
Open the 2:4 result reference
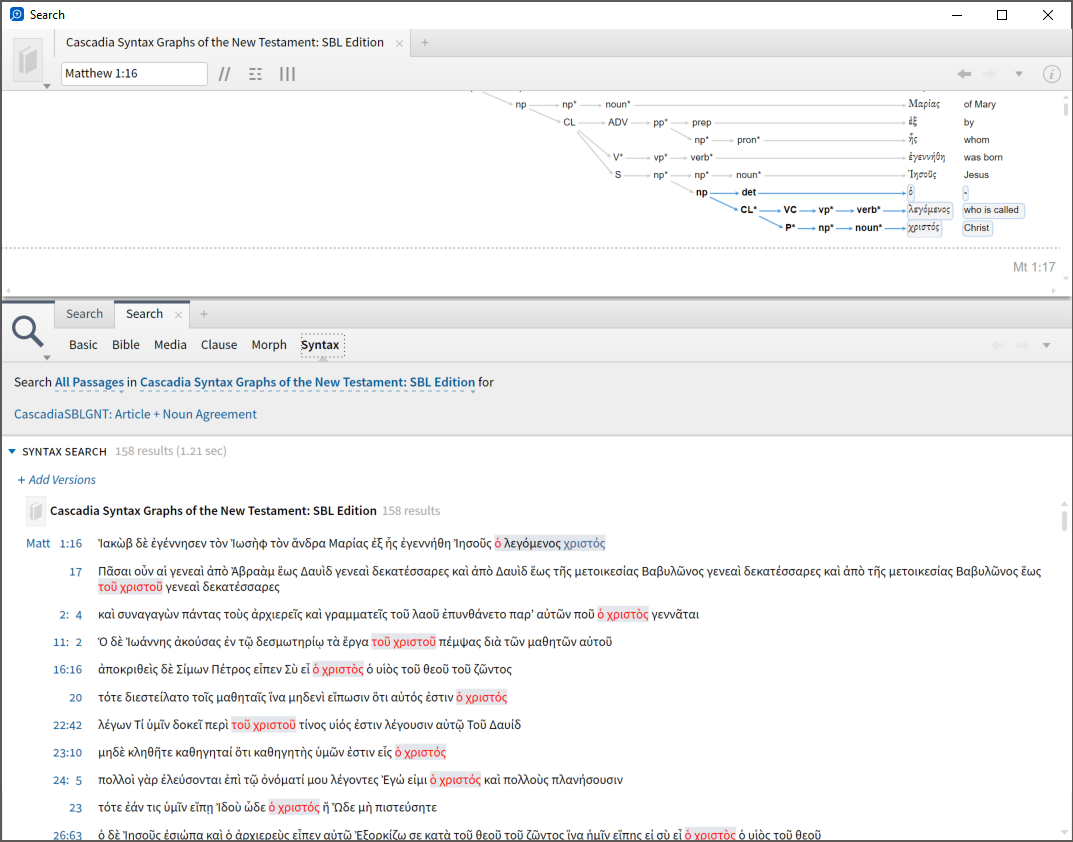[x=70, y=615]
